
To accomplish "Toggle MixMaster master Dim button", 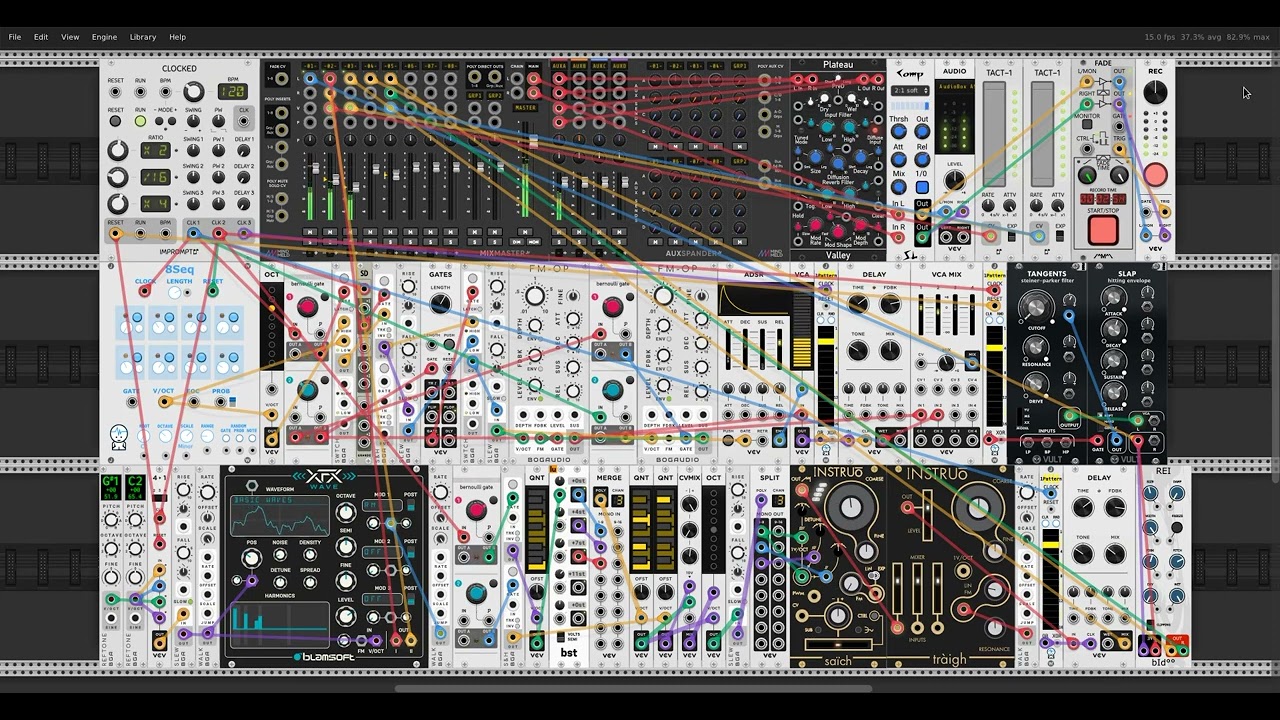I will click(x=516, y=242).
